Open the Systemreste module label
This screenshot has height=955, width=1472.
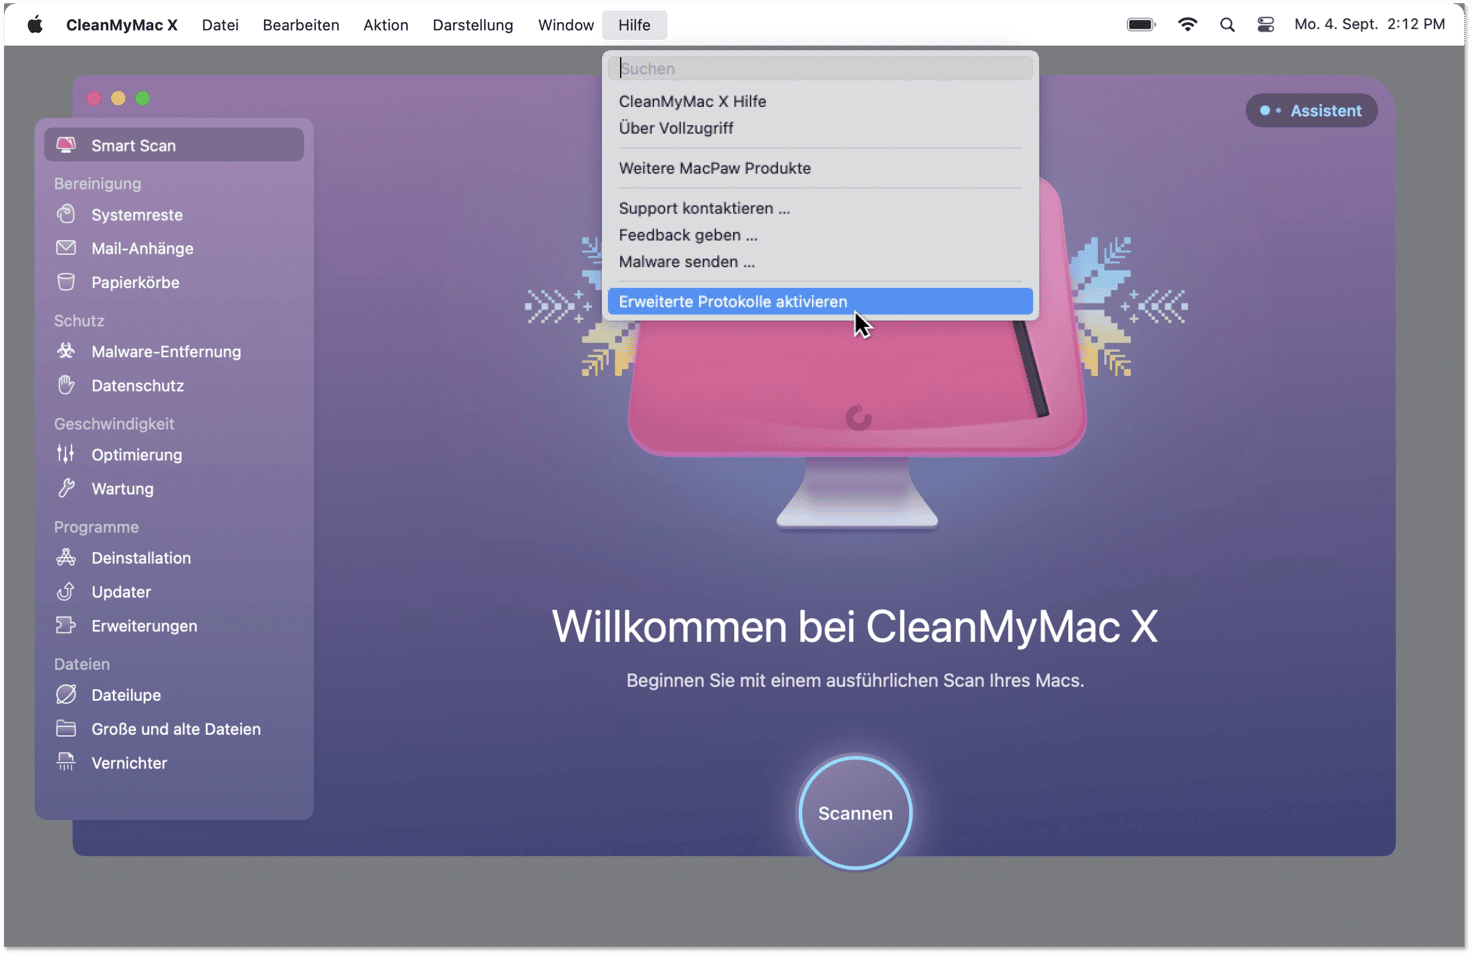pos(137,214)
